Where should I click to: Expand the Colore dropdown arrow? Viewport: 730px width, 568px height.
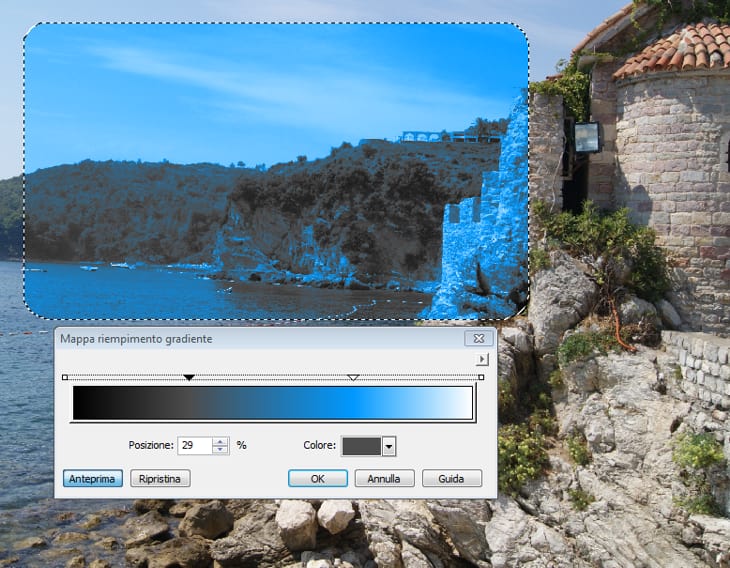point(389,446)
